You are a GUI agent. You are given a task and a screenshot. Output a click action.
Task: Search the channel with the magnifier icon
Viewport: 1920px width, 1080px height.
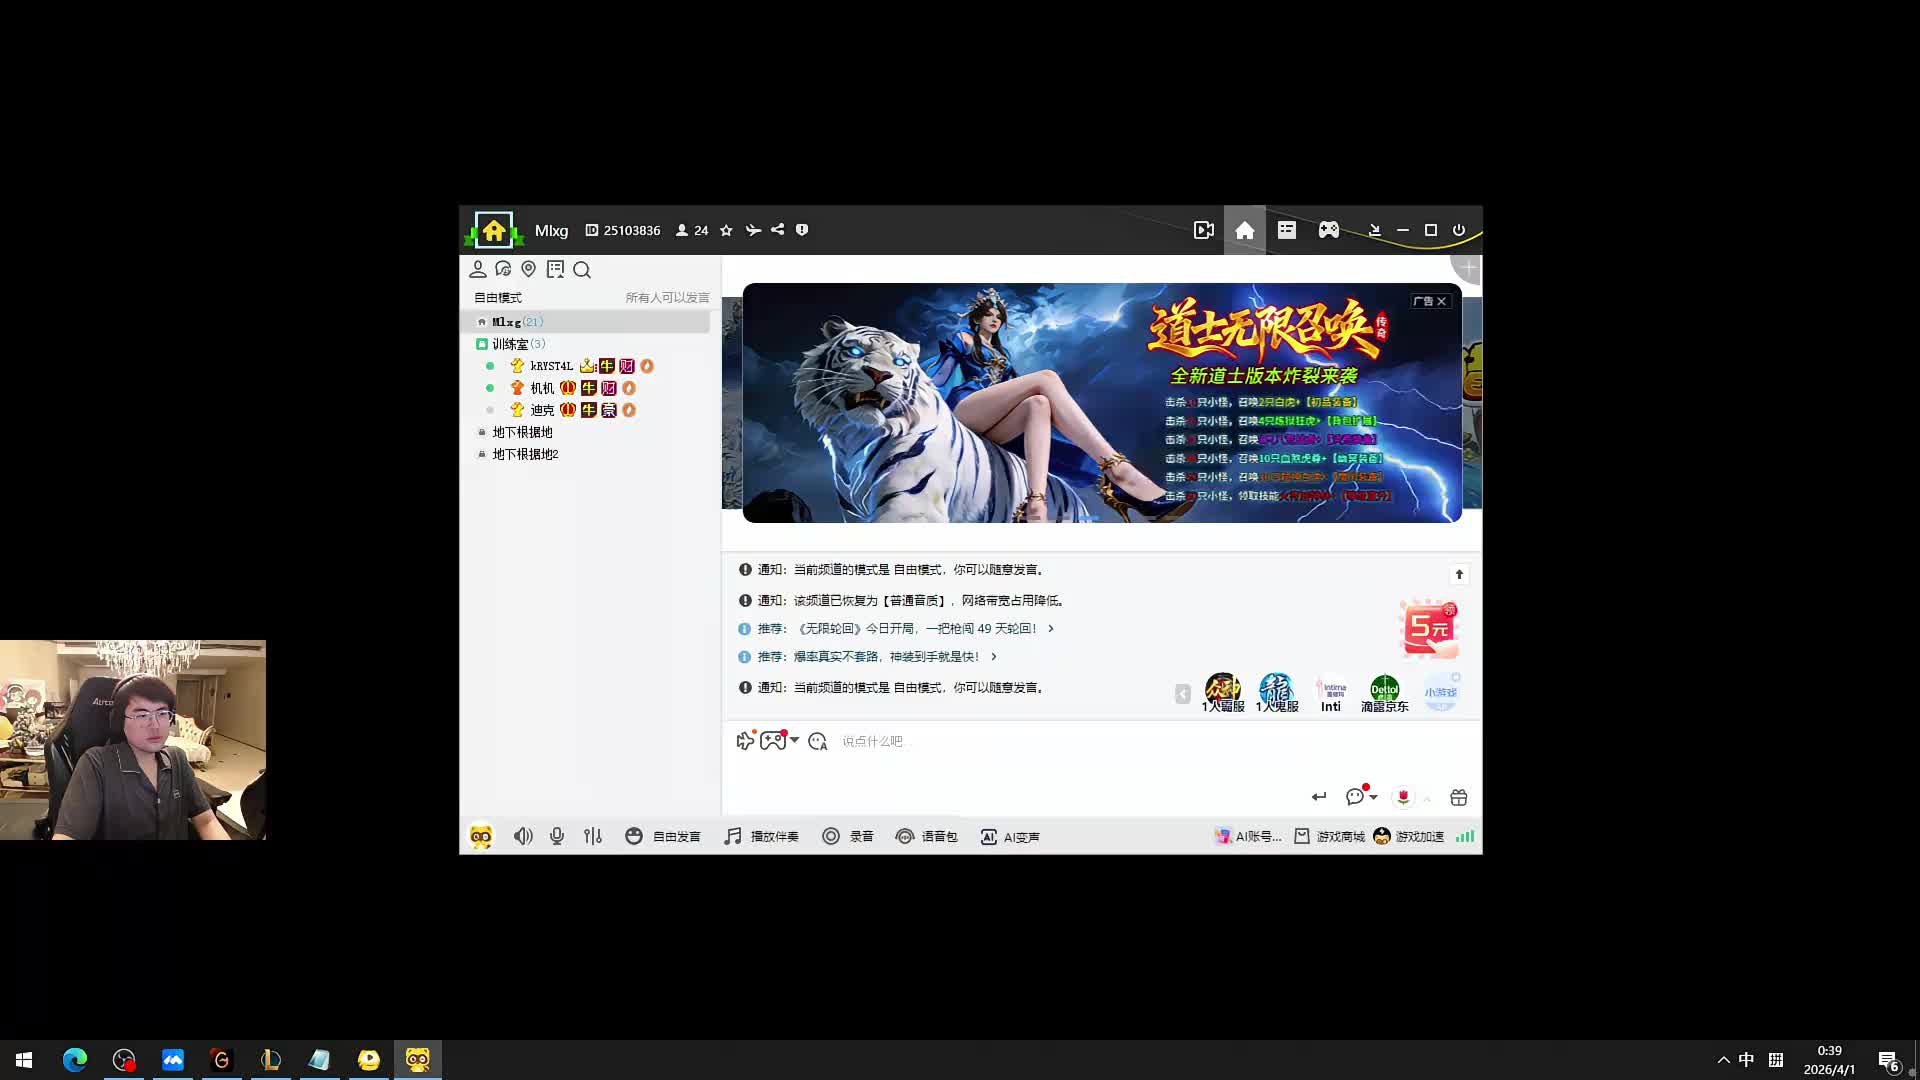[582, 270]
